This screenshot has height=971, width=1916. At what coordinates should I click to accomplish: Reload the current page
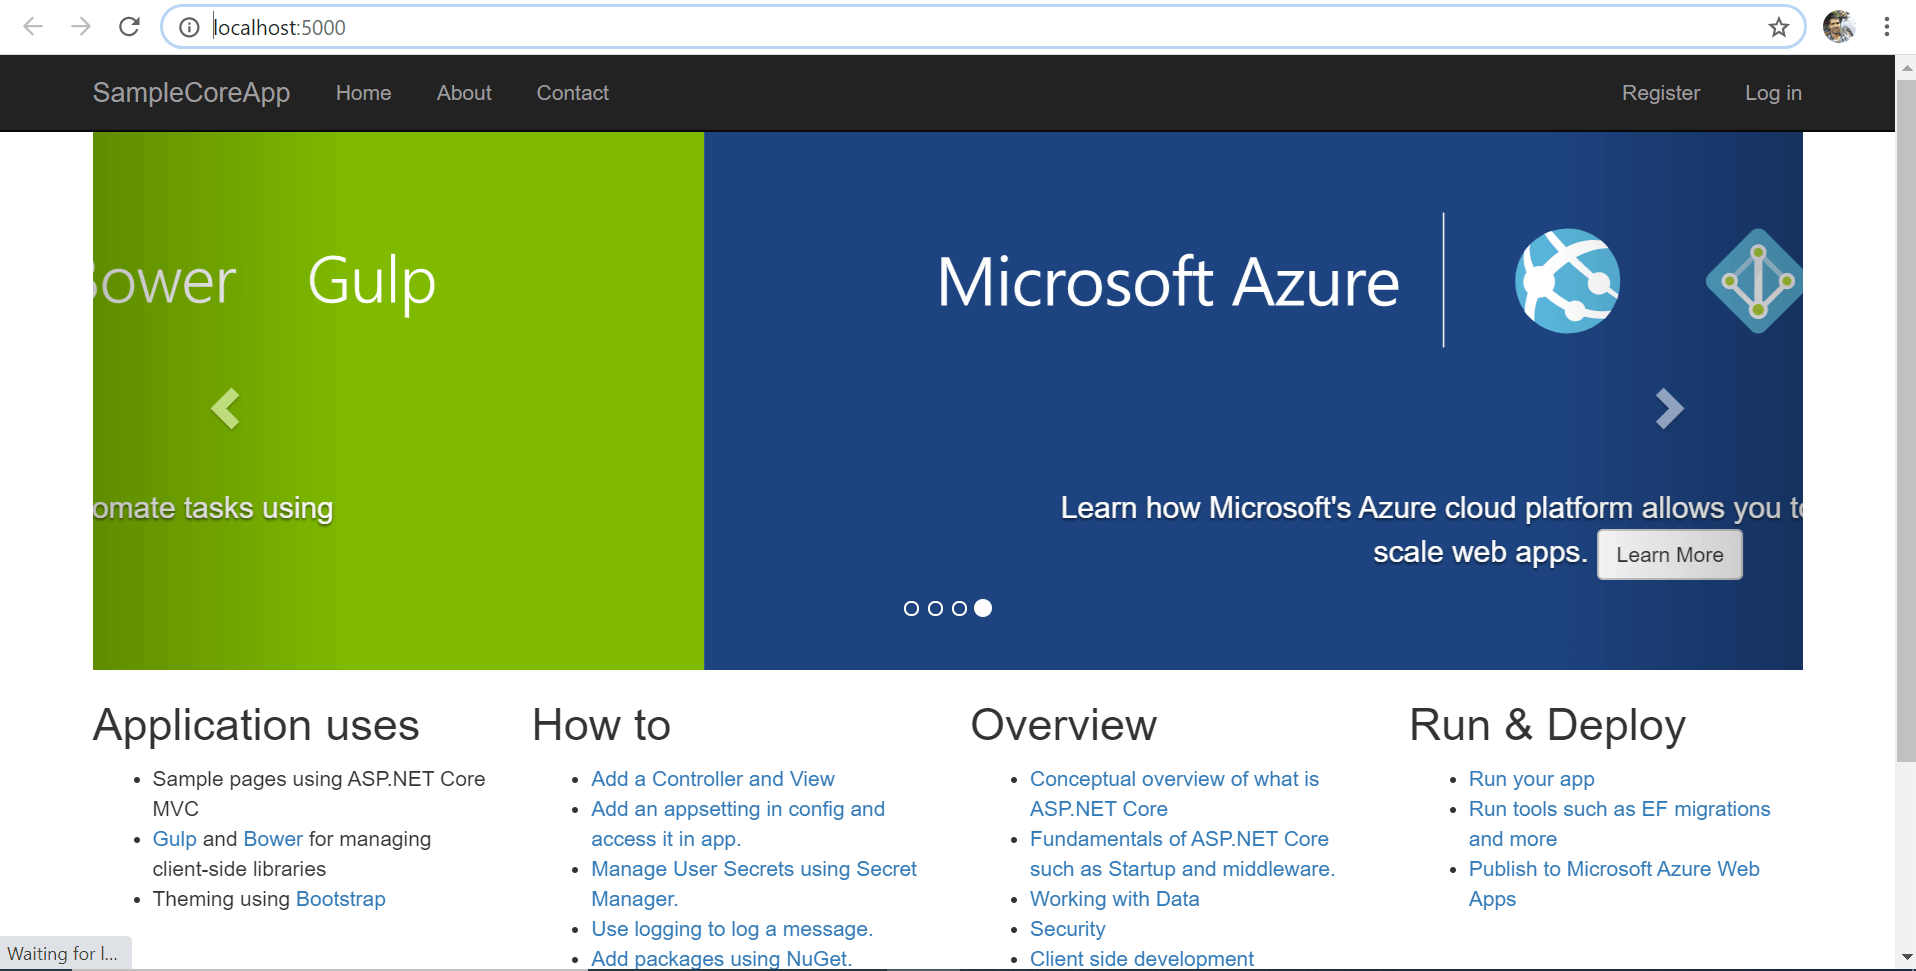[129, 27]
